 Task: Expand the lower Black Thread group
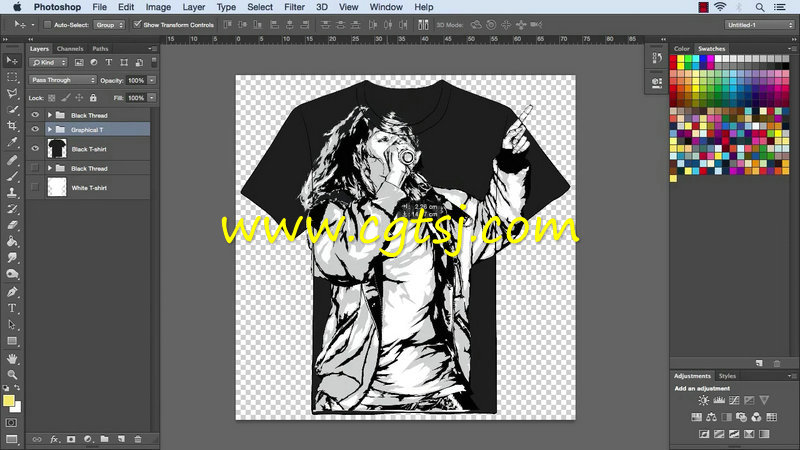point(50,168)
